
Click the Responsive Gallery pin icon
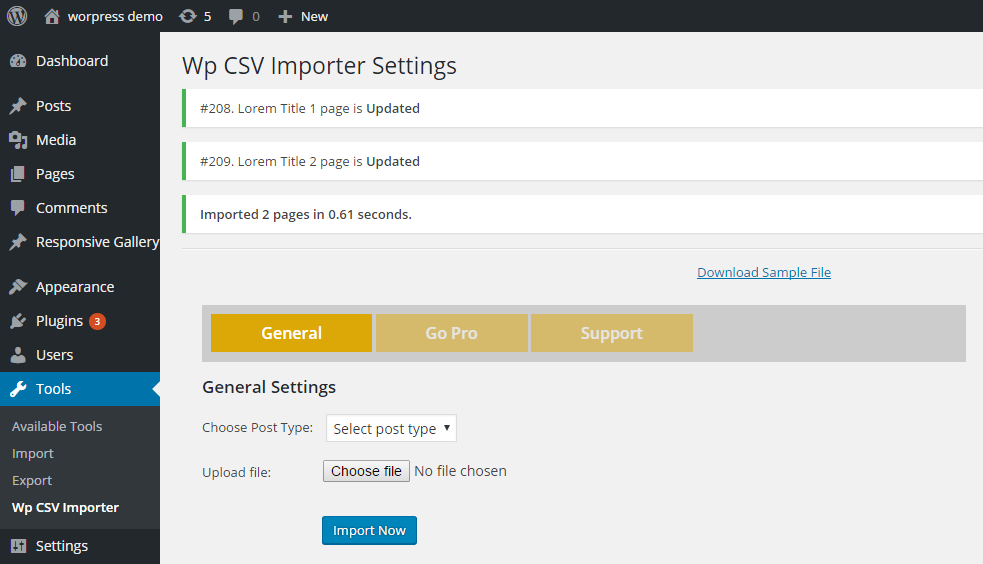[18, 242]
